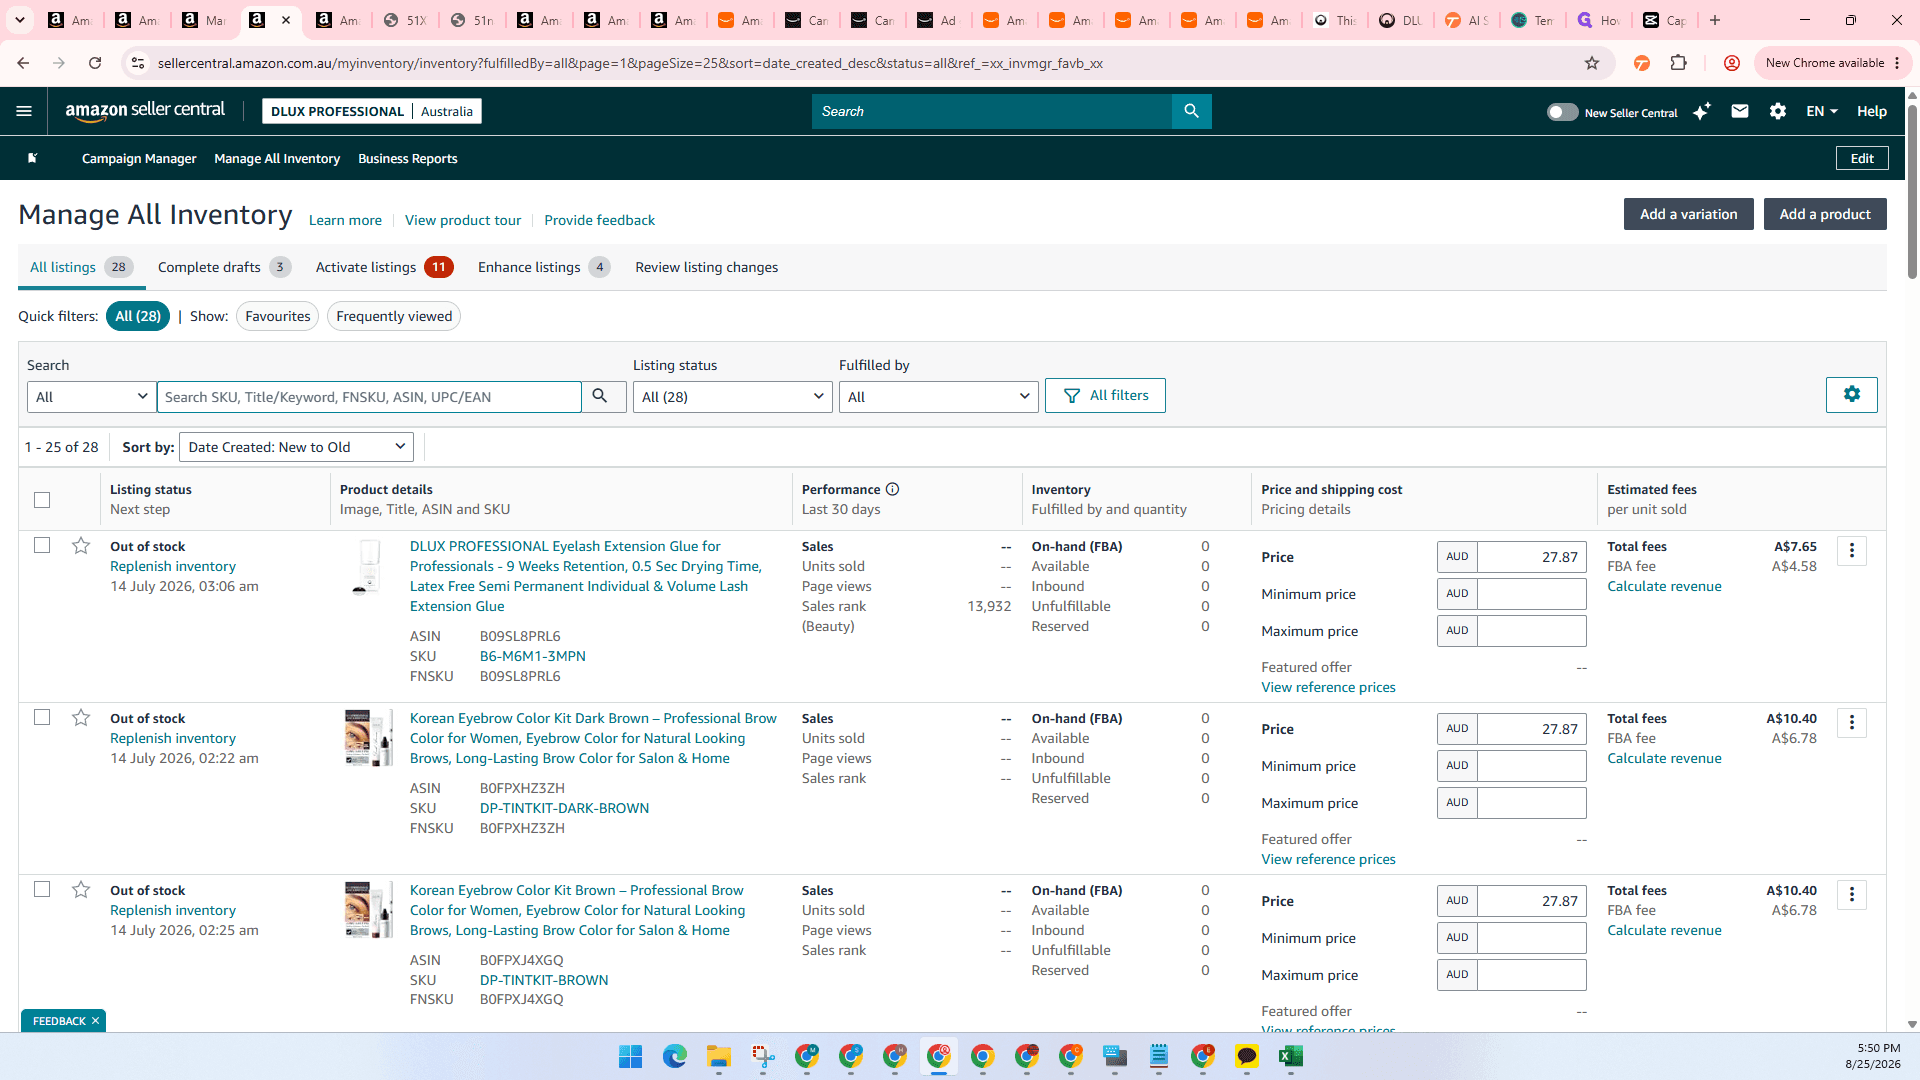1920x1080 pixels.
Task: Select the Dark Brown brow kit checkbox
Action: pyautogui.click(x=42, y=717)
